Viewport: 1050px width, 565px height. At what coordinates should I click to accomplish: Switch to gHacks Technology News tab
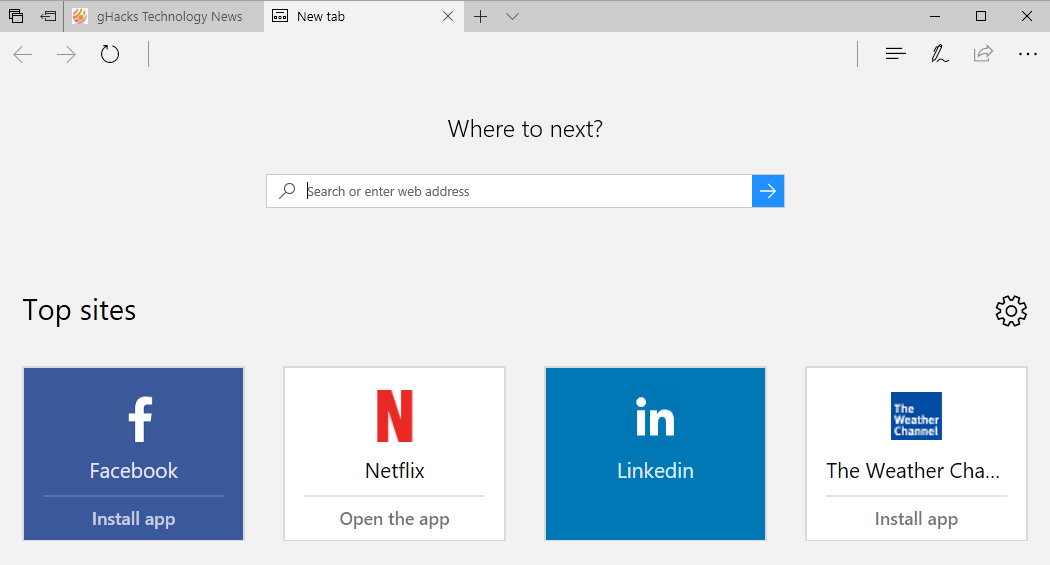(164, 16)
